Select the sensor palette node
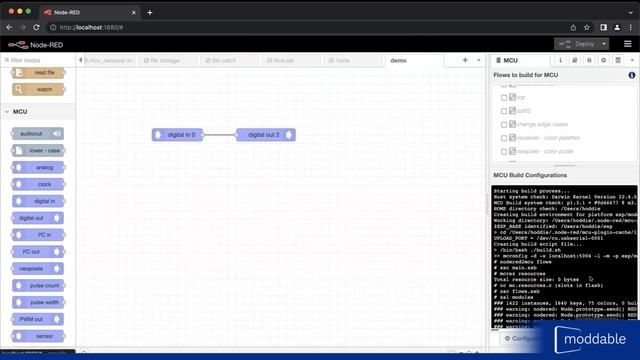 (x=38, y=336)
